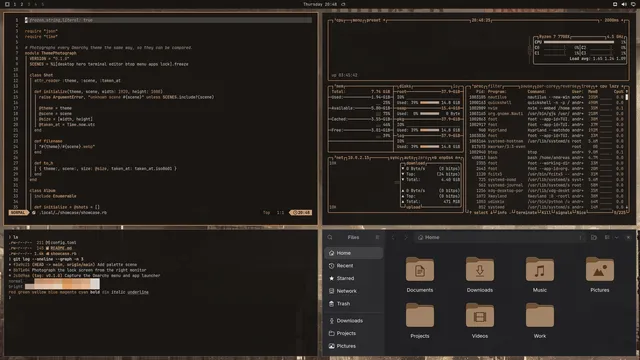Click the normal color palette strip in terminal
Screen dimensions: 640x360
[67, 281]
